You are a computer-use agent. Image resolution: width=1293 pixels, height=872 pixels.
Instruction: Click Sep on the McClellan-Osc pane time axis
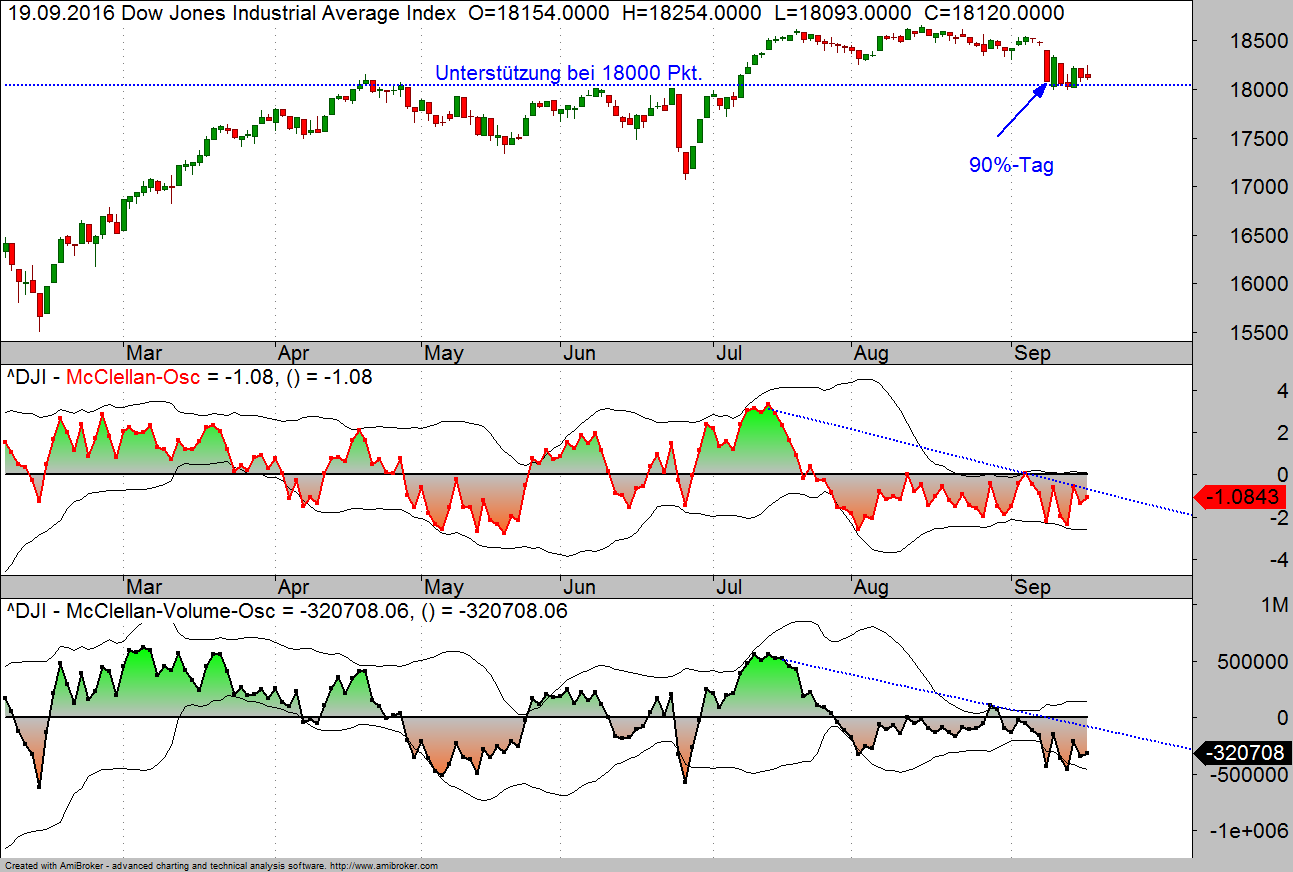(x=1032, y=586)
